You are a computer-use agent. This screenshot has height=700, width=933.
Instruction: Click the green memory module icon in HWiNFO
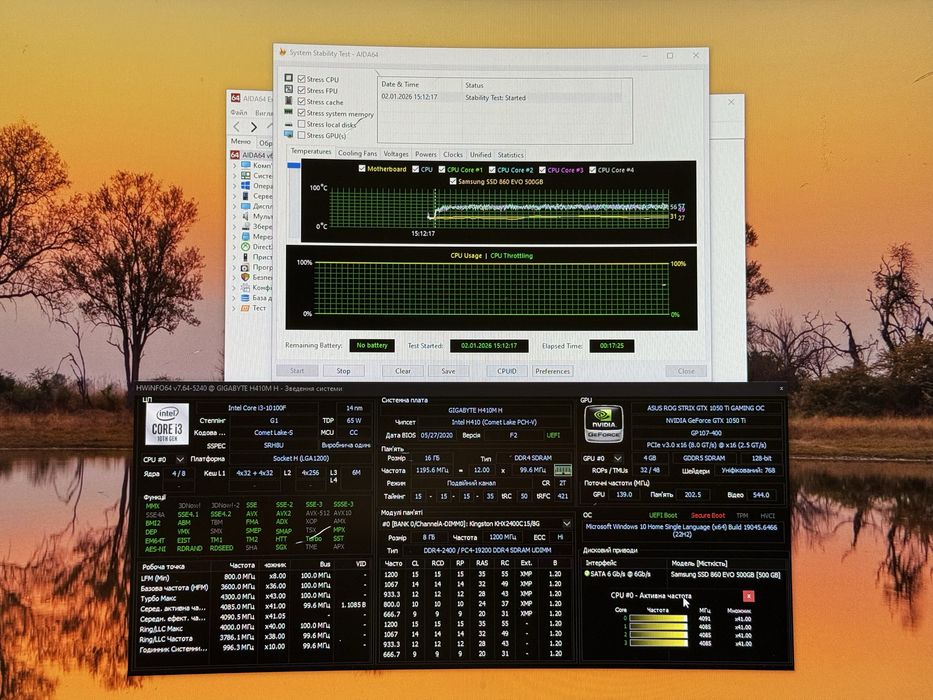[x=562, y=470]
